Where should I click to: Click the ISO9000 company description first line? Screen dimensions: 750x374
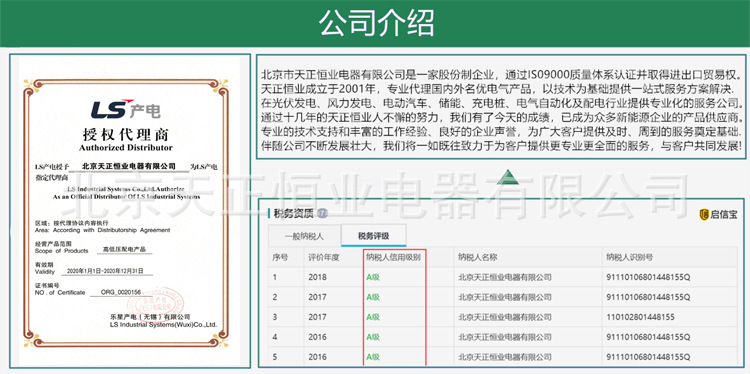(502, 75)
